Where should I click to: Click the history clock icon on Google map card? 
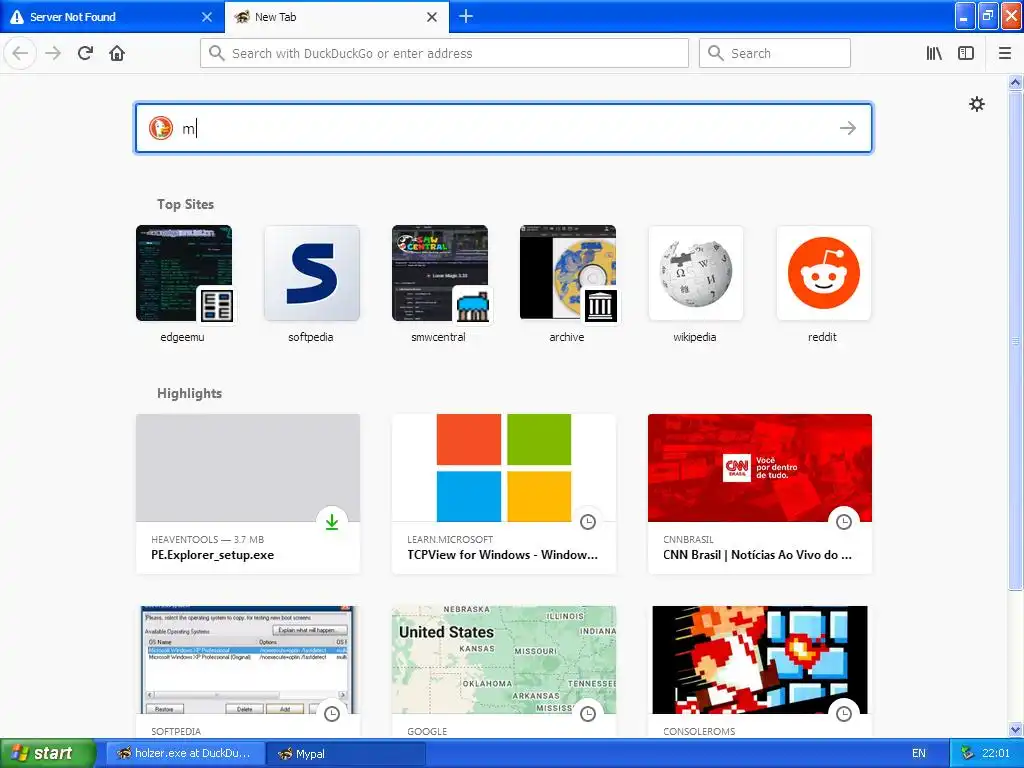click(588, 714)
